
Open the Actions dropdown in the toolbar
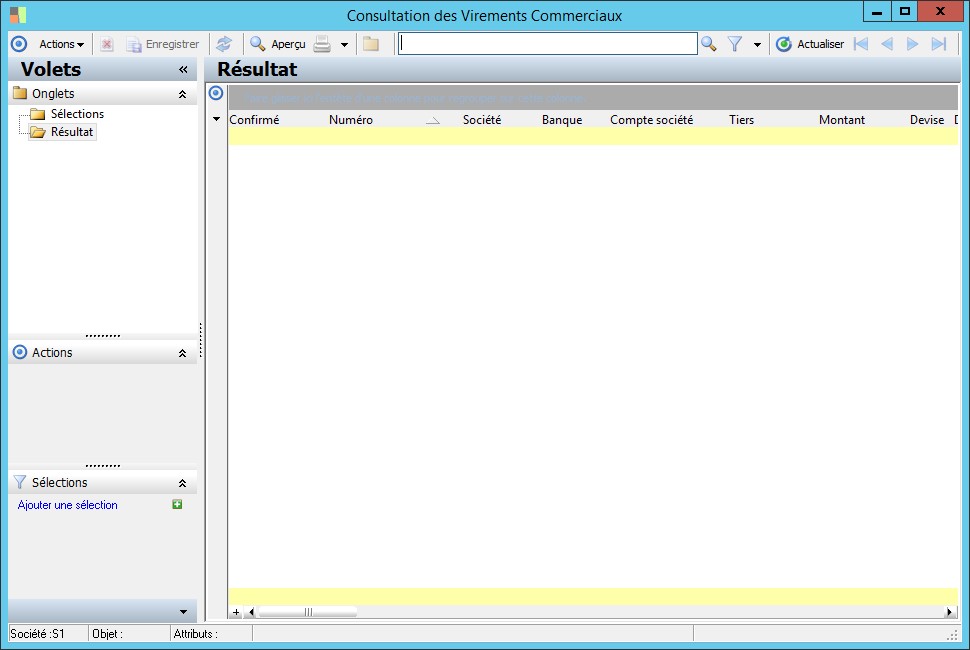pyautogui.click(x=61, y=44)
